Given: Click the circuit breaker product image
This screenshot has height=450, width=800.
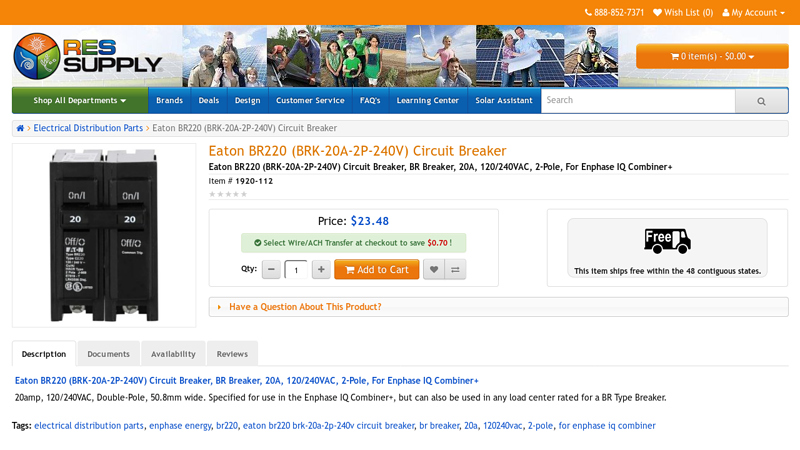Looking at the screenshot, I should tap(104, 236).
